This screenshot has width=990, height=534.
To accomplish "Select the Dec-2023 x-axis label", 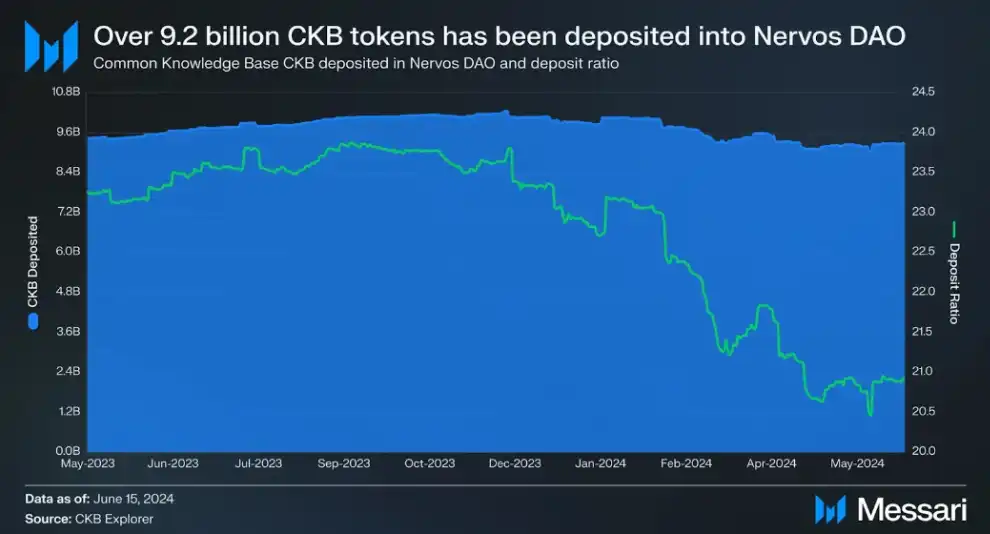I will [515, 463].
